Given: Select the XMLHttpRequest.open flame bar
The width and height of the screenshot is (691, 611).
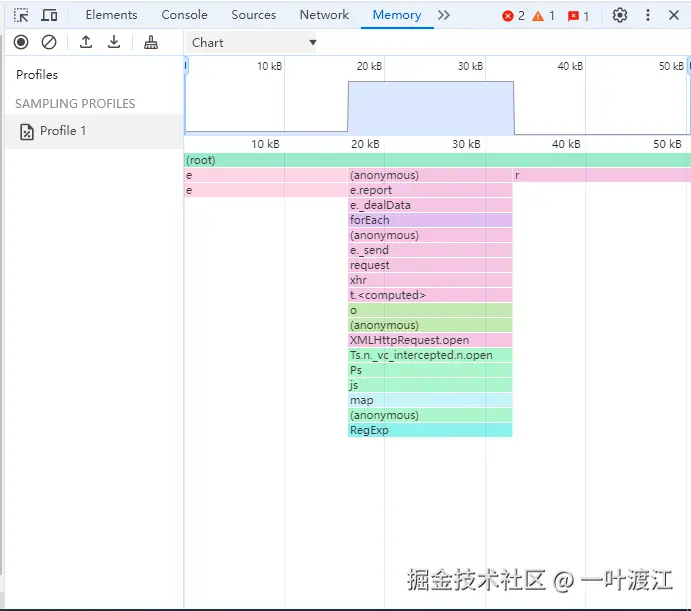Looking at the screenshot, I should (x=430, y=340).
